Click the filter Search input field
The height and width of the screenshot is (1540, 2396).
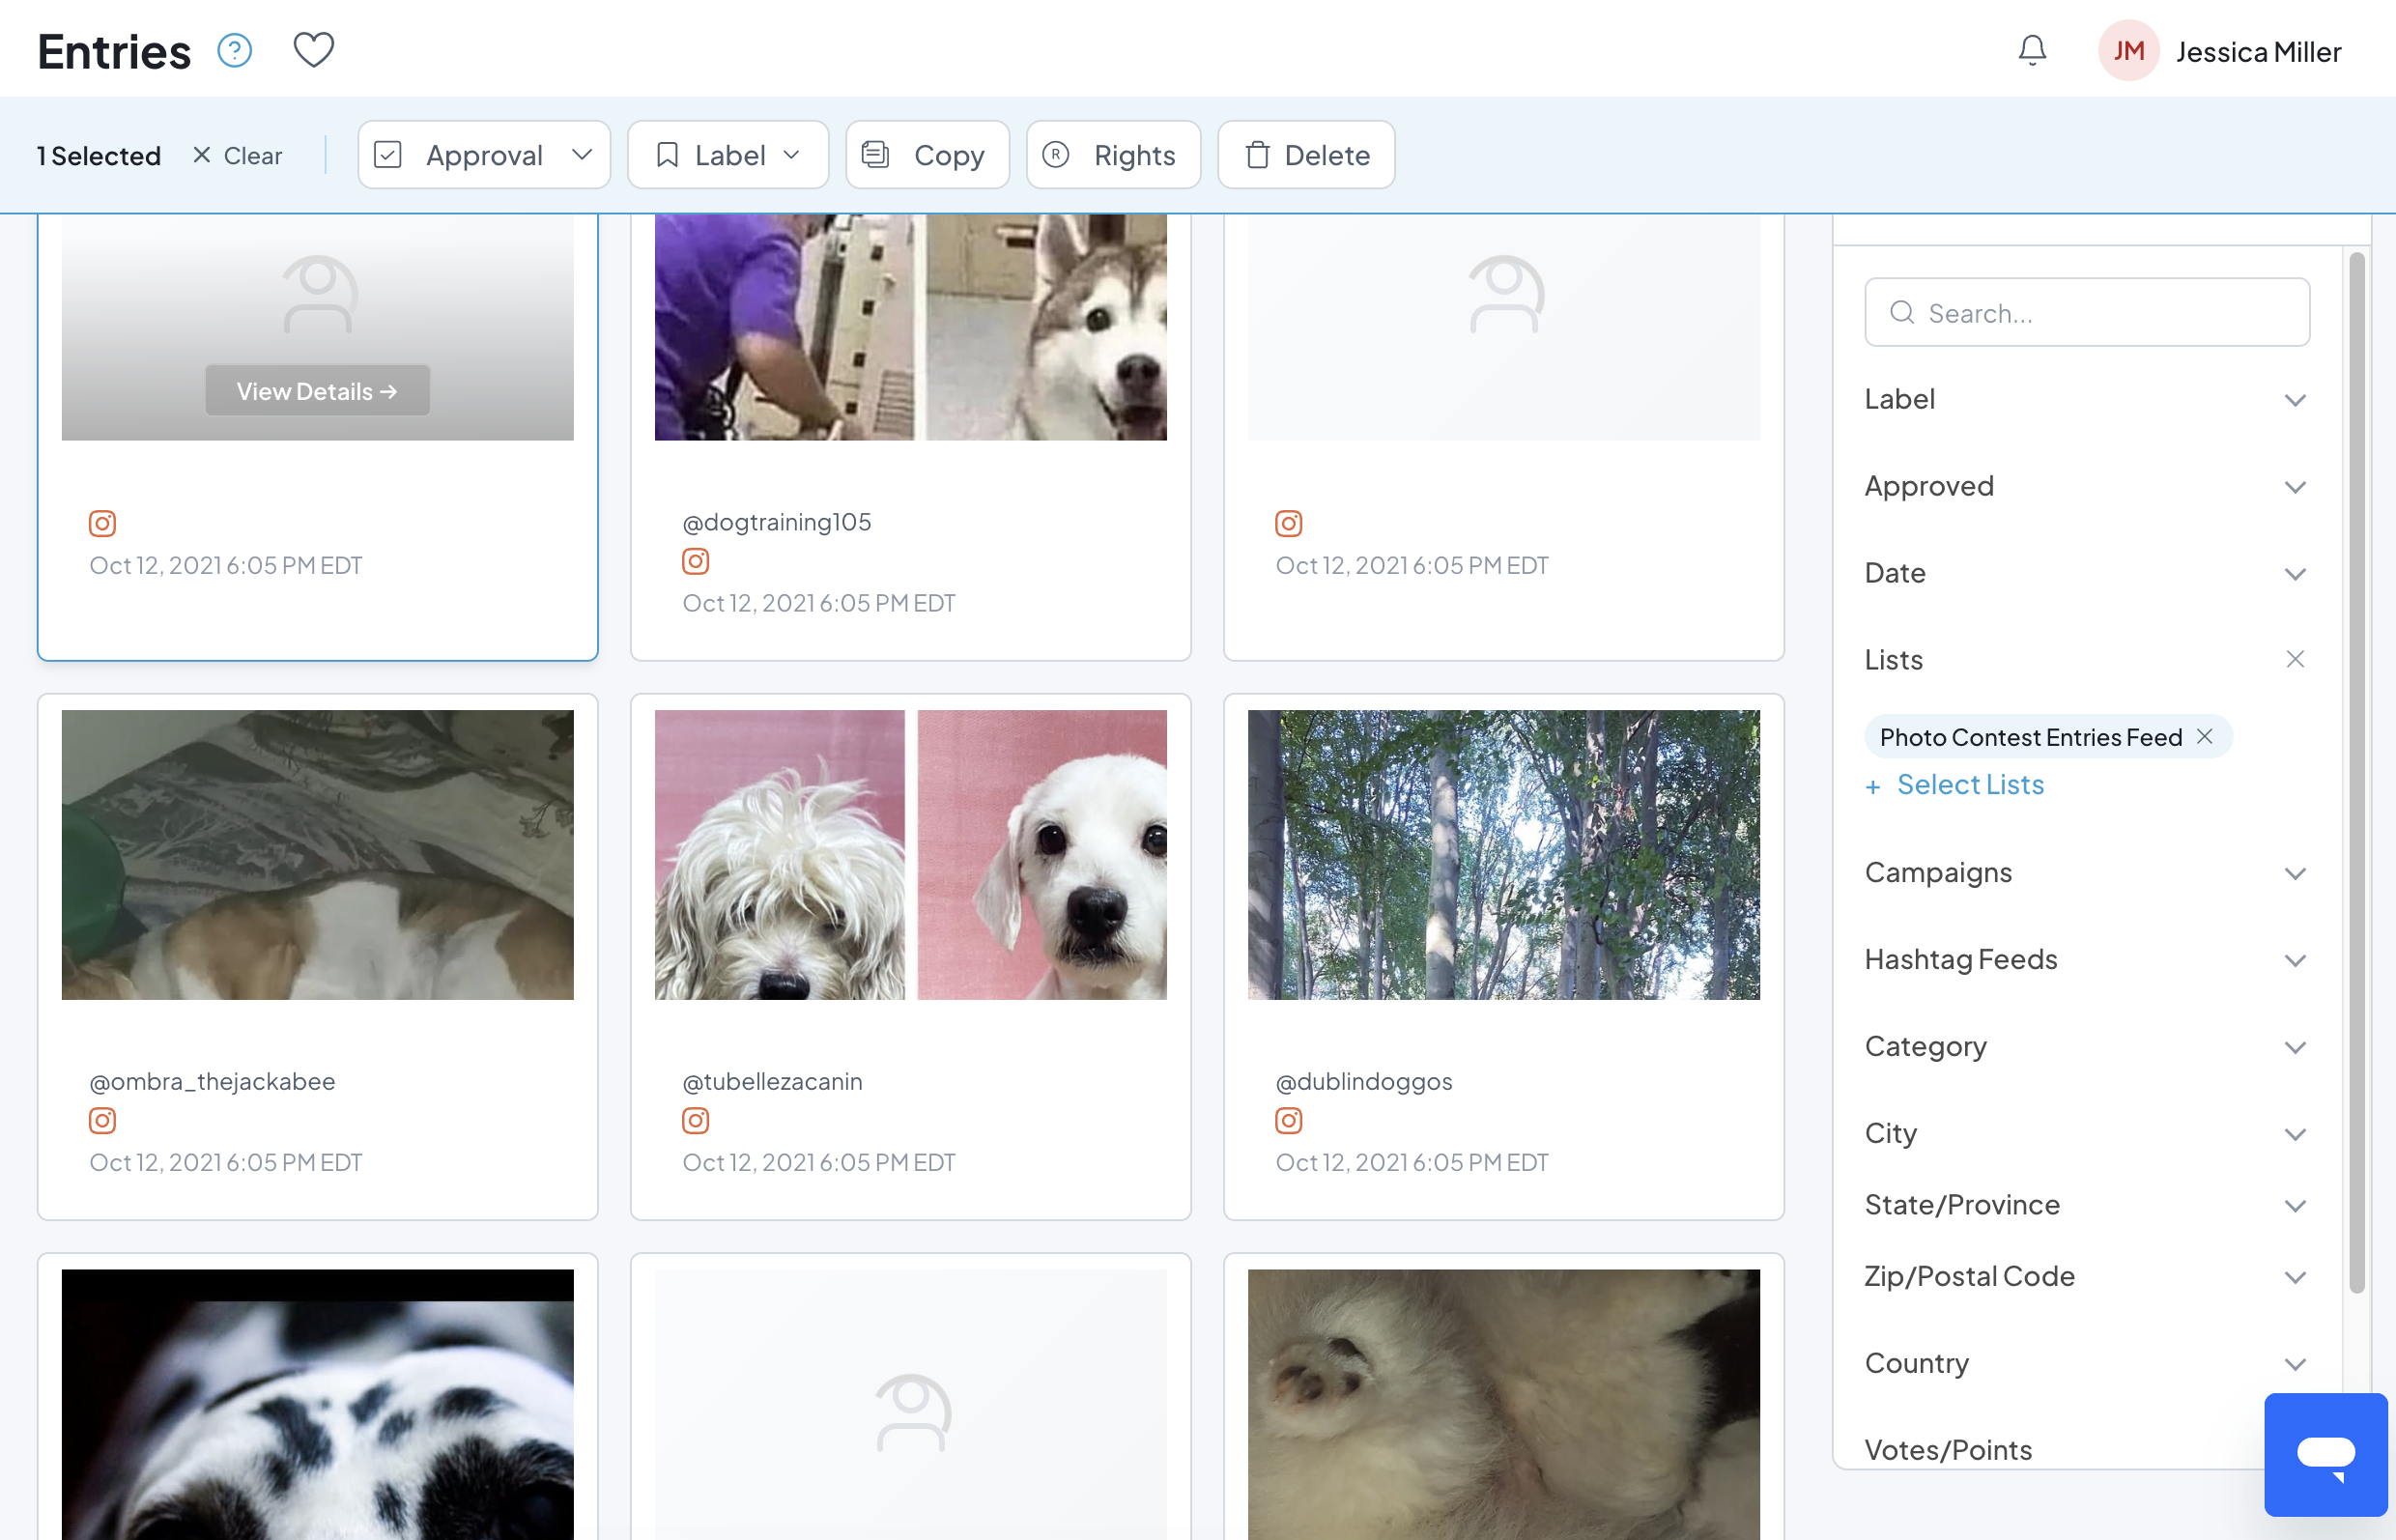[2087, 313]
